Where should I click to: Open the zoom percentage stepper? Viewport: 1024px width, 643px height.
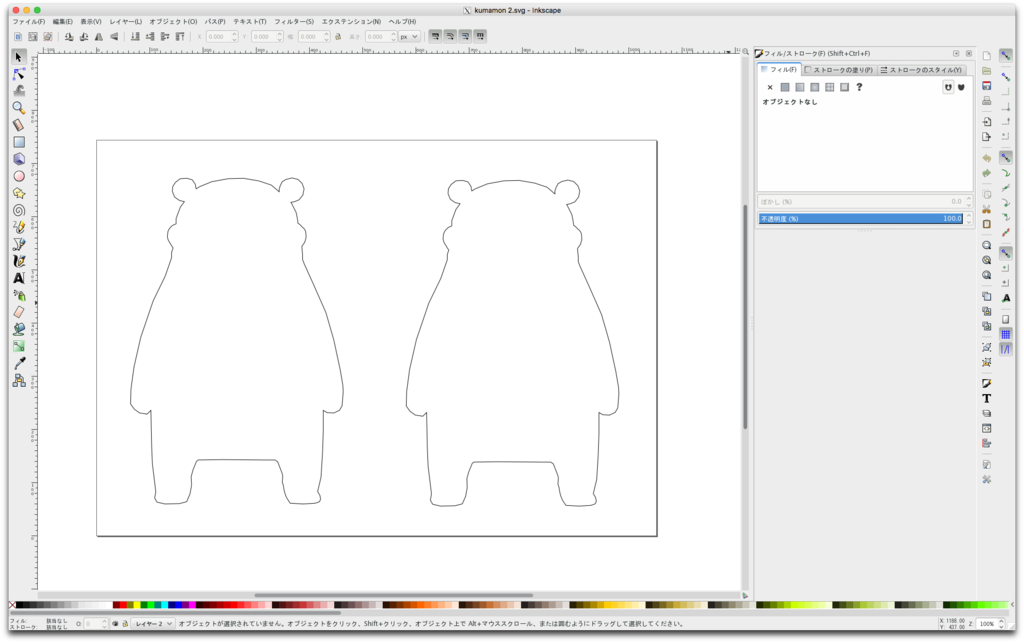click(x=1000, y=623)
